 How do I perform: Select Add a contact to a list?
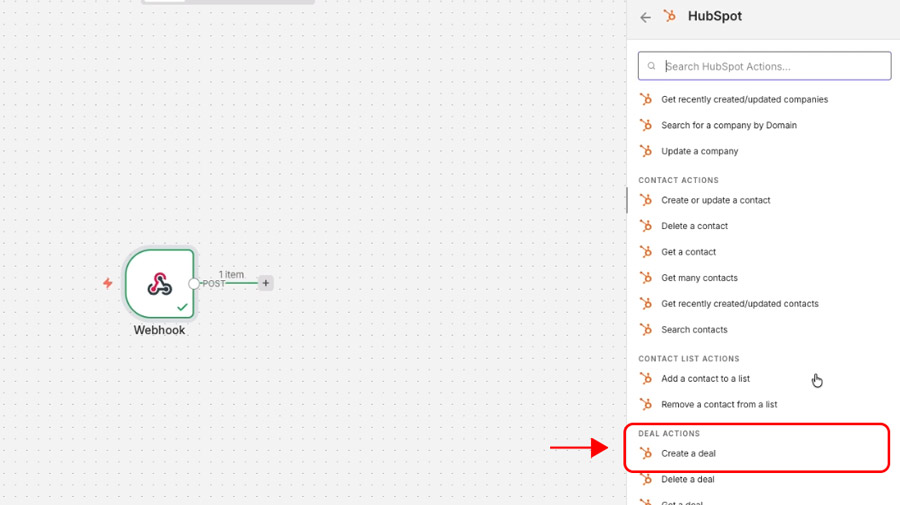point(705,379)
